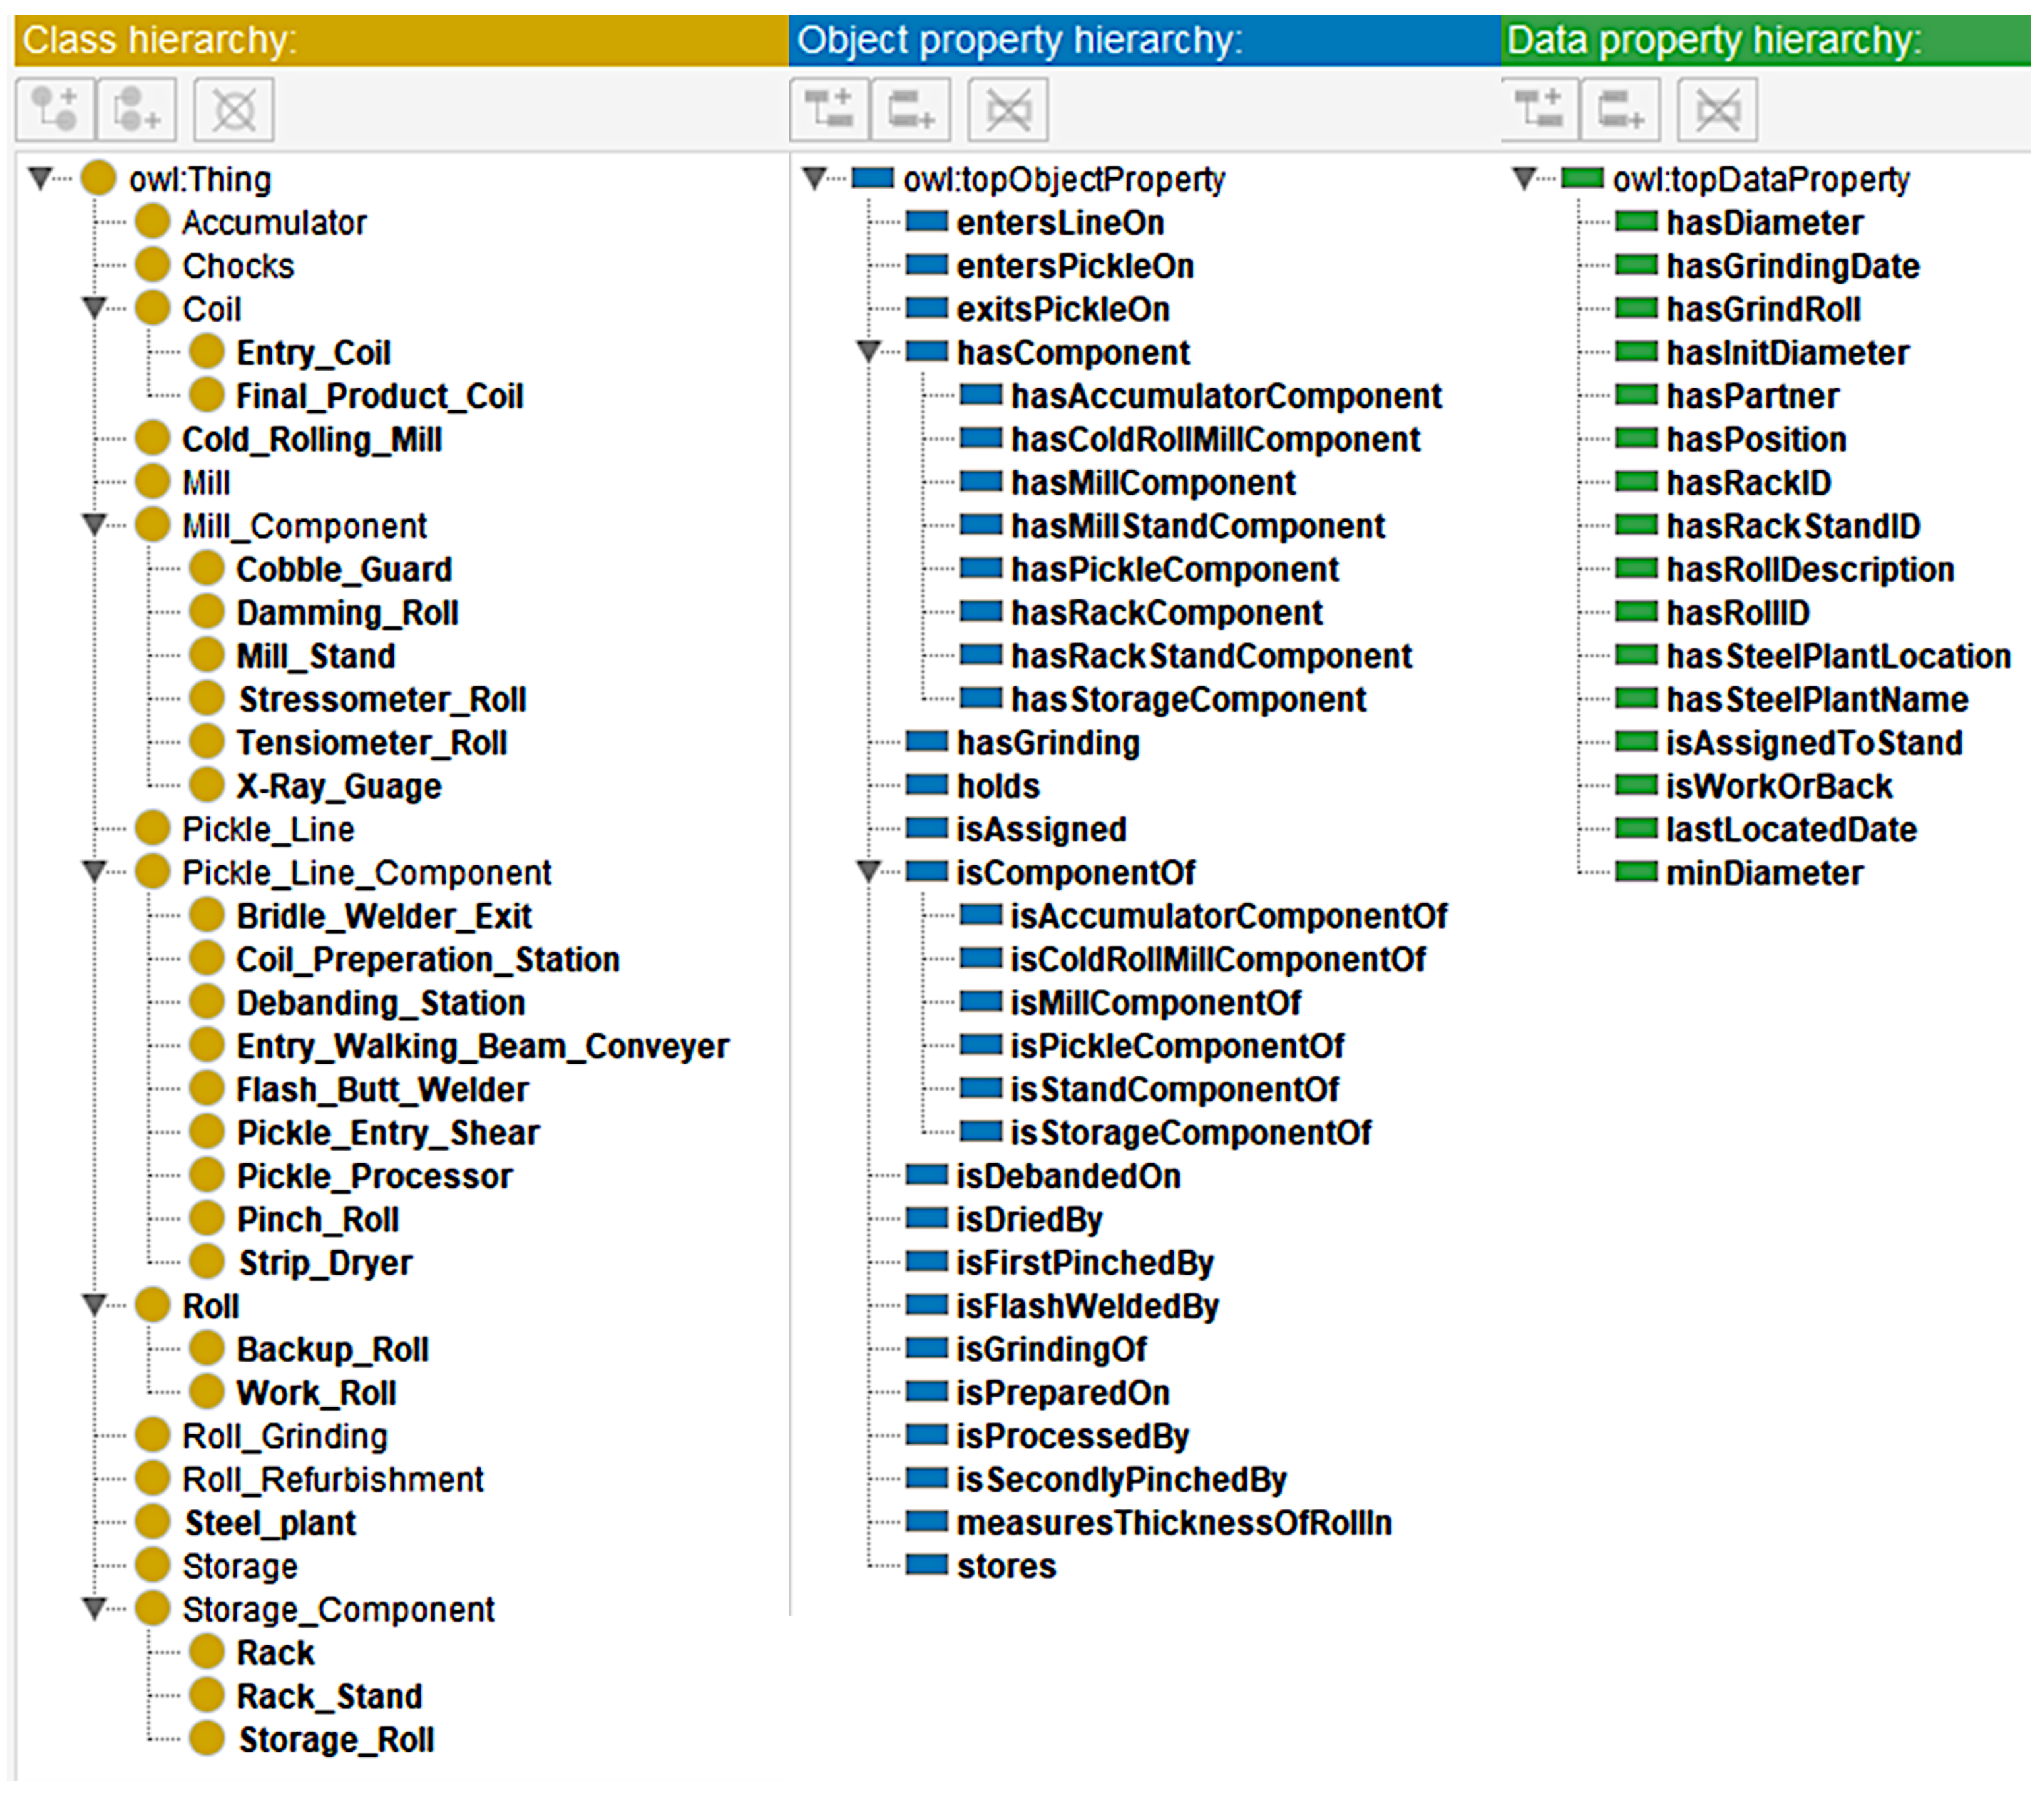This screenshot has height=1799, width=2044.
Task: Click the delete data property icon
Action: (x=1717, y=109)
